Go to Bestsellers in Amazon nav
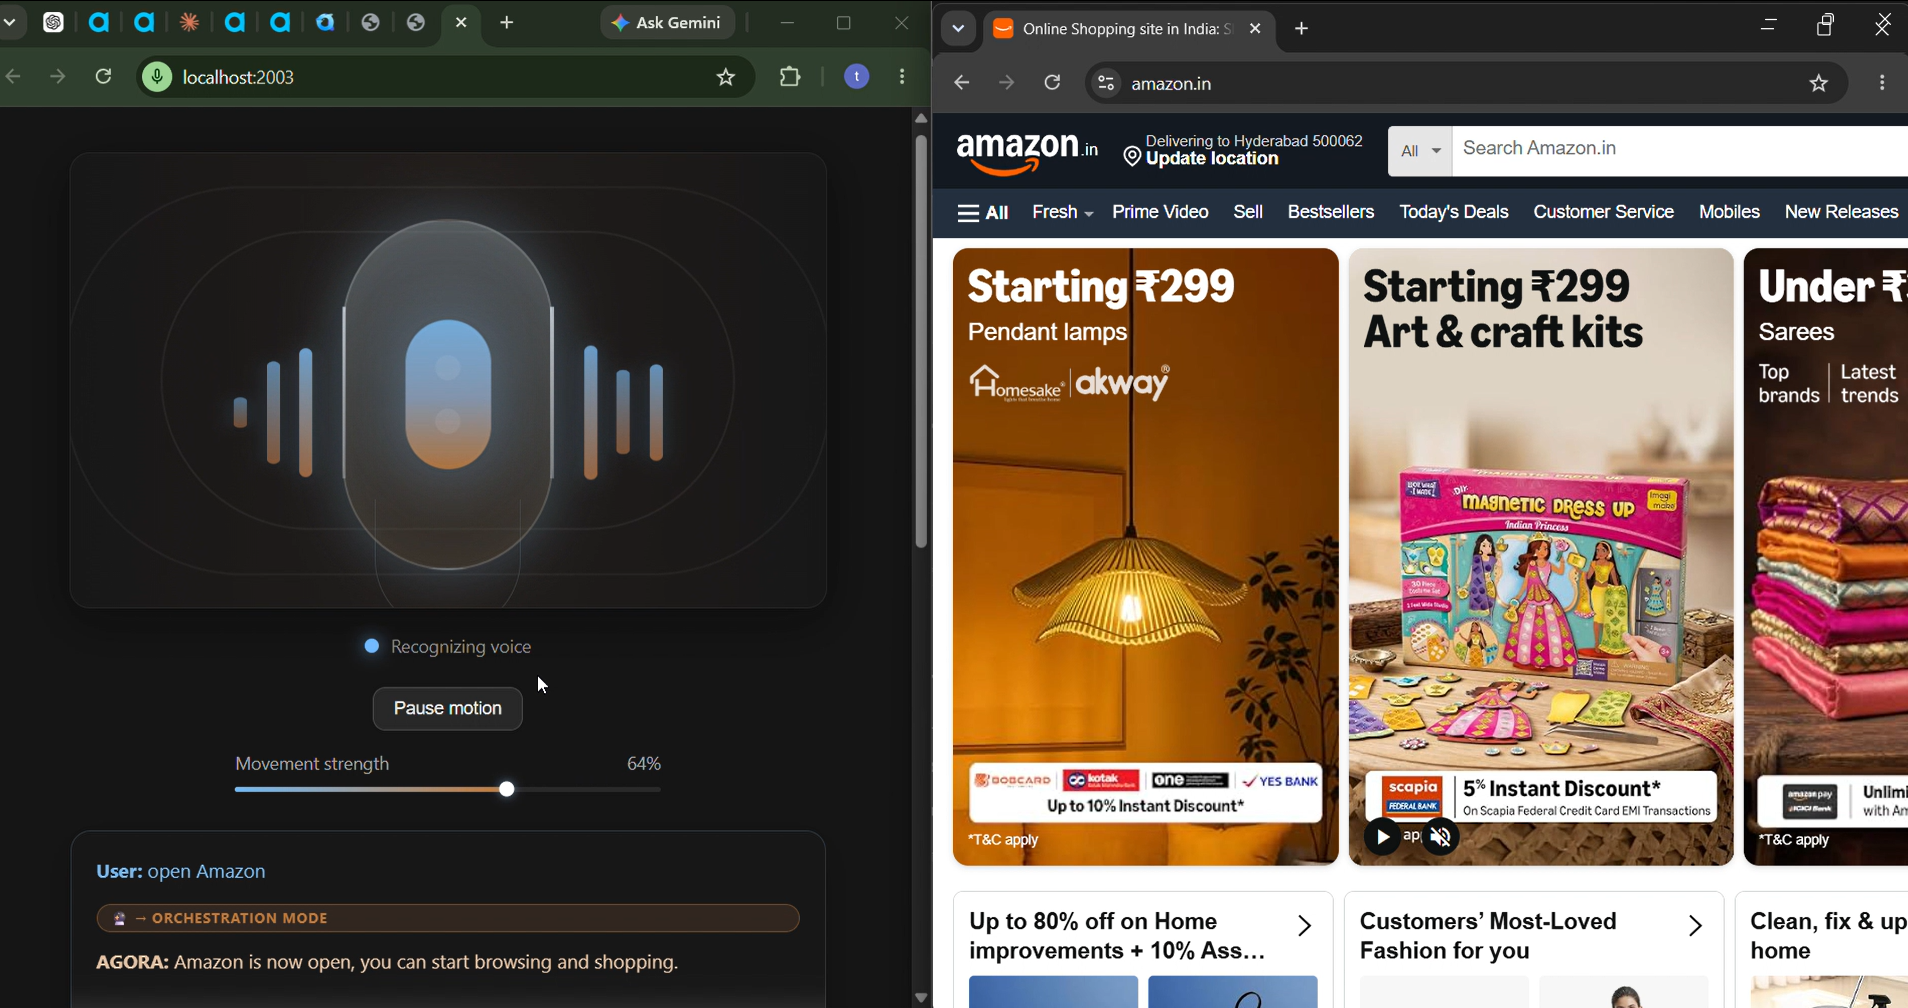 click(x=1331, y=212)
